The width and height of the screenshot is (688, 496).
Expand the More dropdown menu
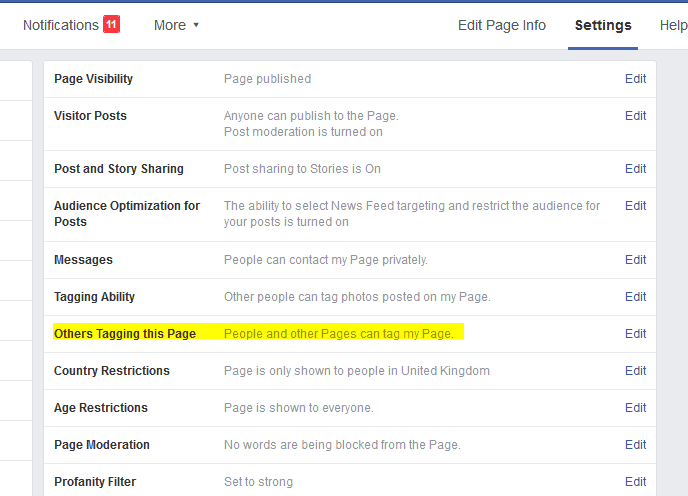(176, 25)
